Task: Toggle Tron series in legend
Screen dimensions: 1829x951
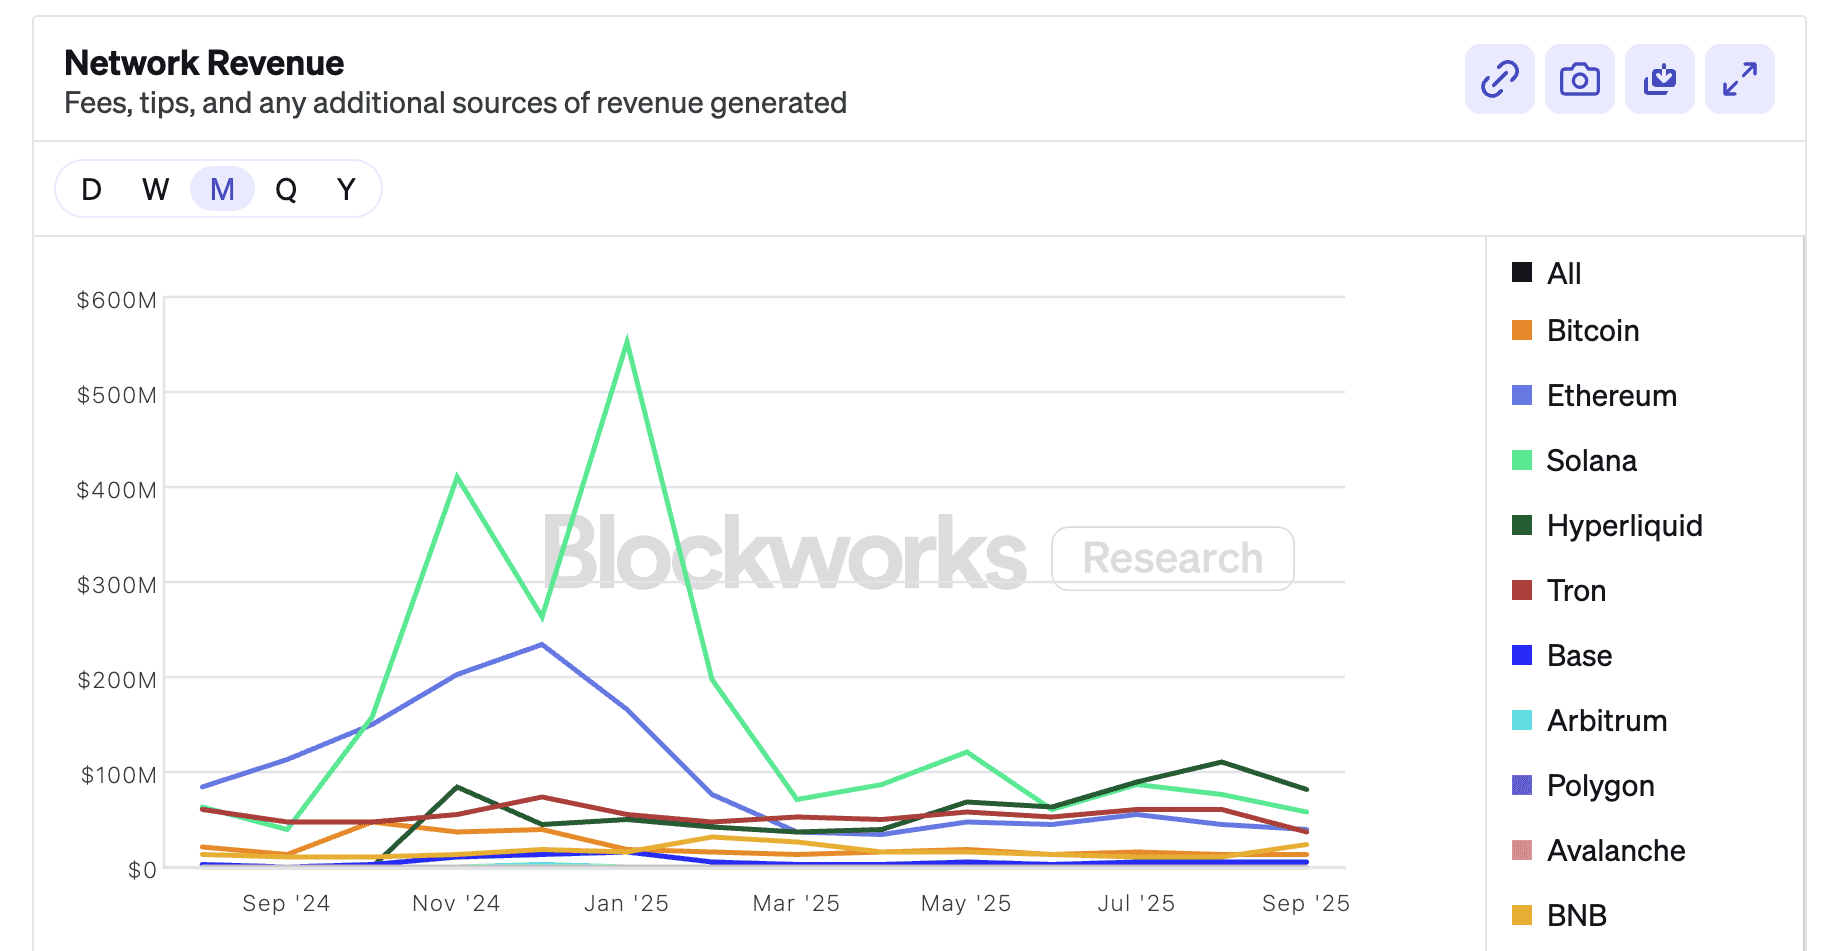Action: [x=1558, y=591]
